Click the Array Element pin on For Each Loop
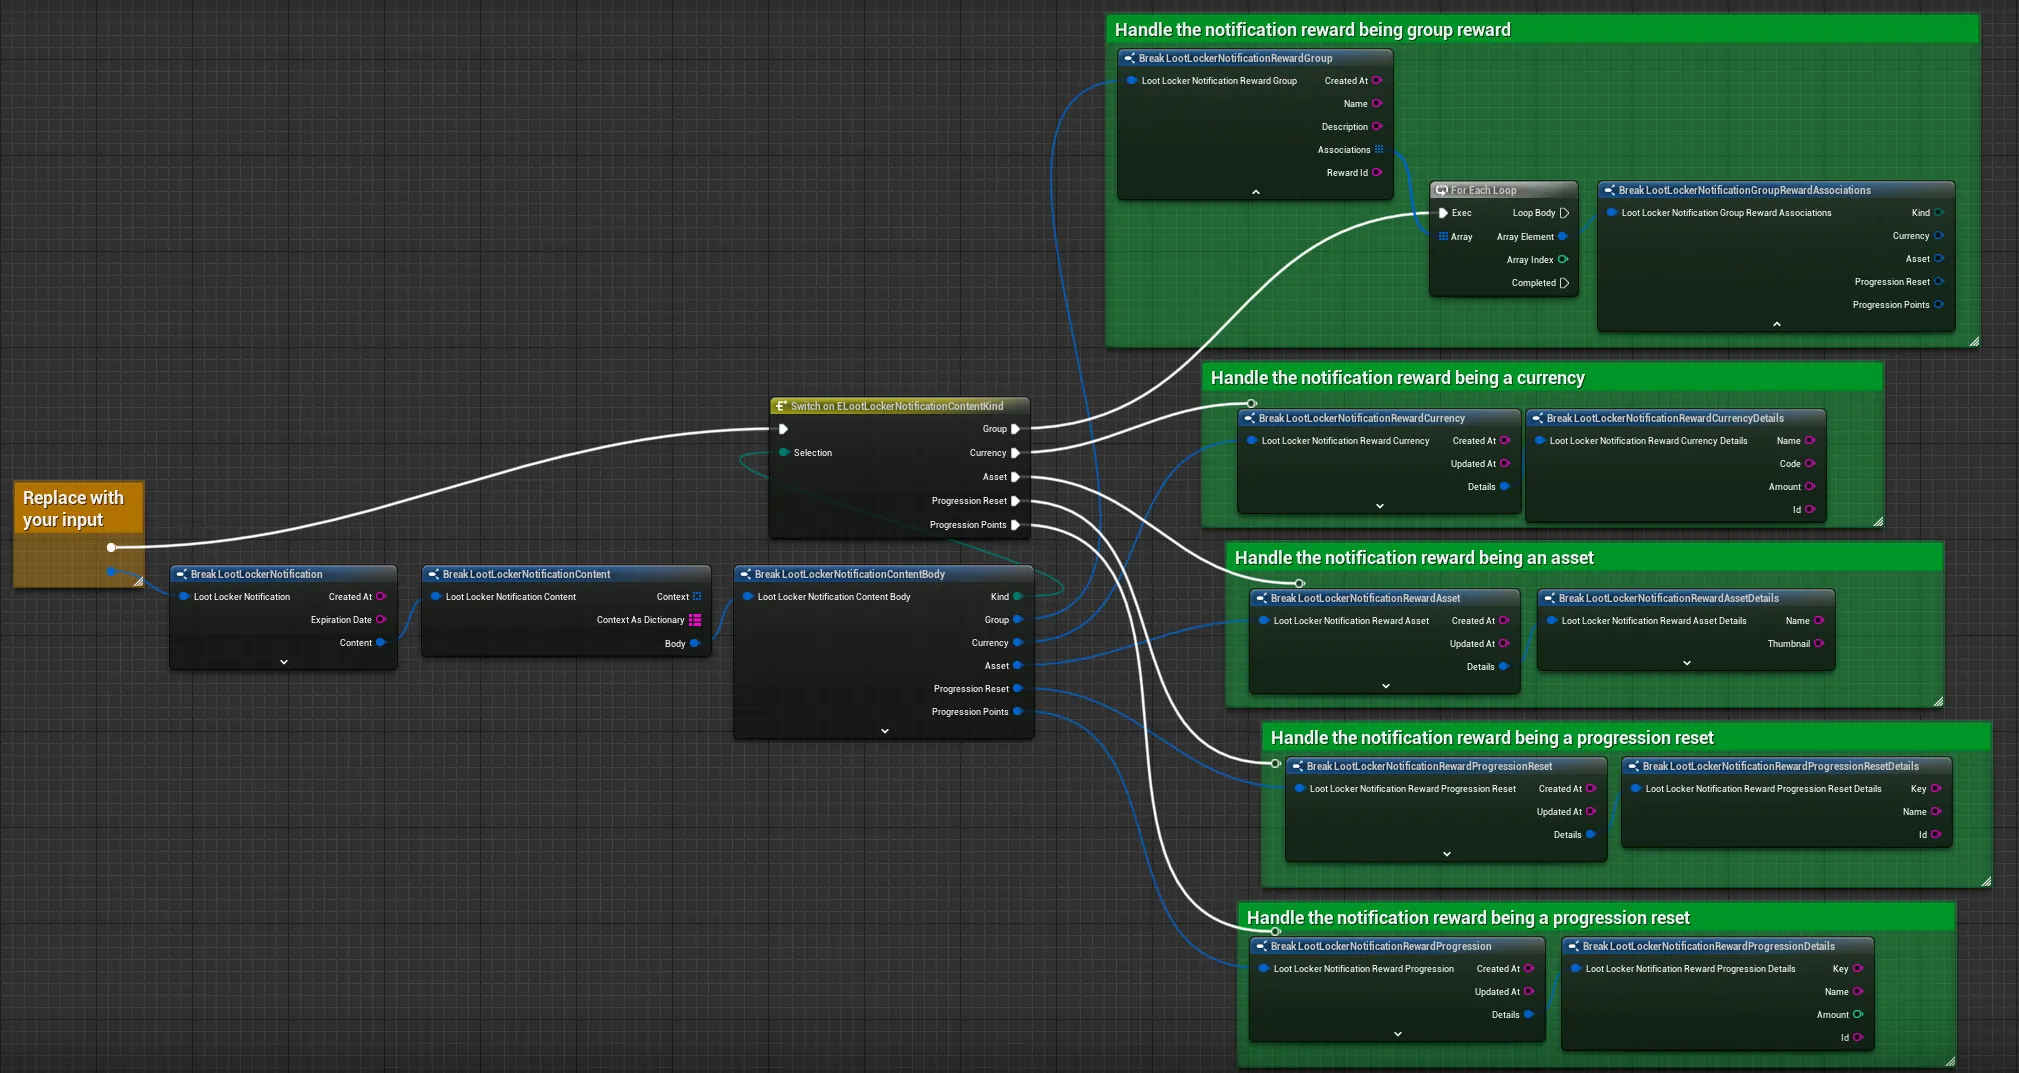 (x=1563, y=237)
